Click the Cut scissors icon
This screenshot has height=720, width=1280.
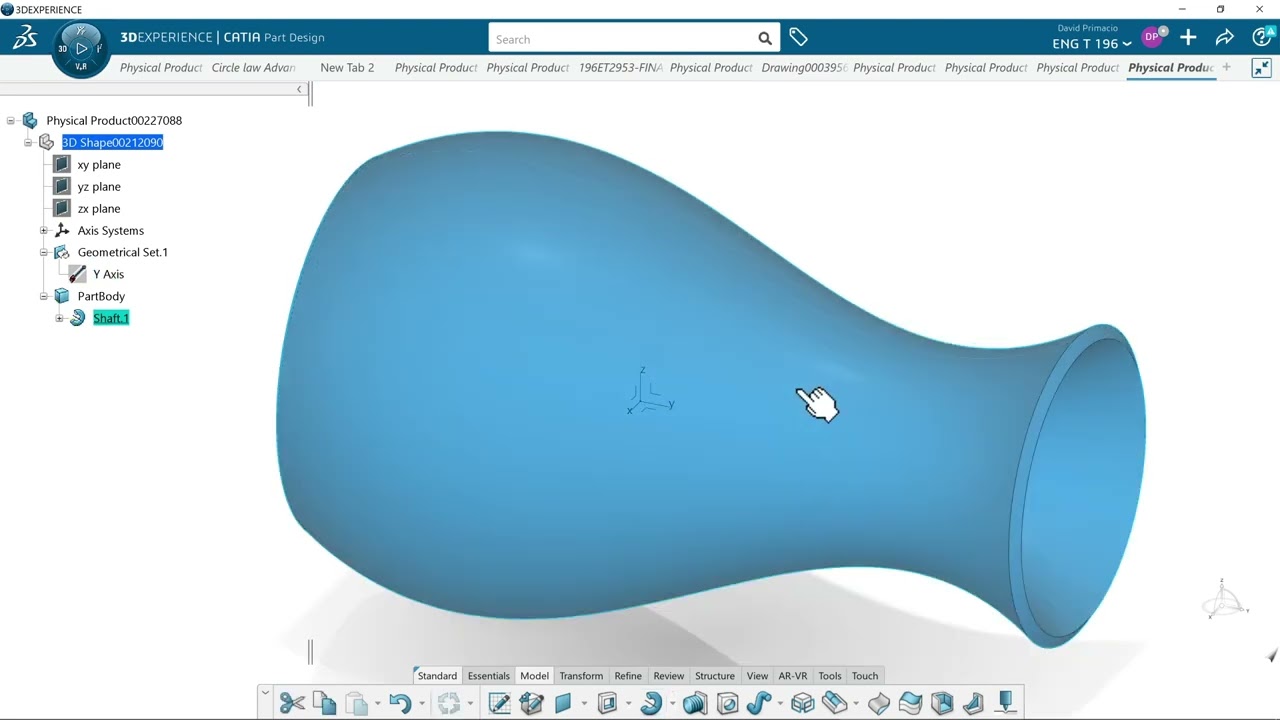tap(292, 703)
